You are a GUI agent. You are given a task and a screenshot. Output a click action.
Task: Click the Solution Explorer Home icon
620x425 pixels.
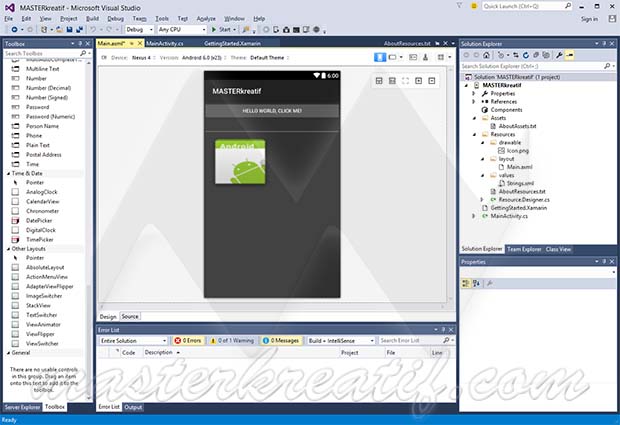pyautogui.click(x=487, y=55)
